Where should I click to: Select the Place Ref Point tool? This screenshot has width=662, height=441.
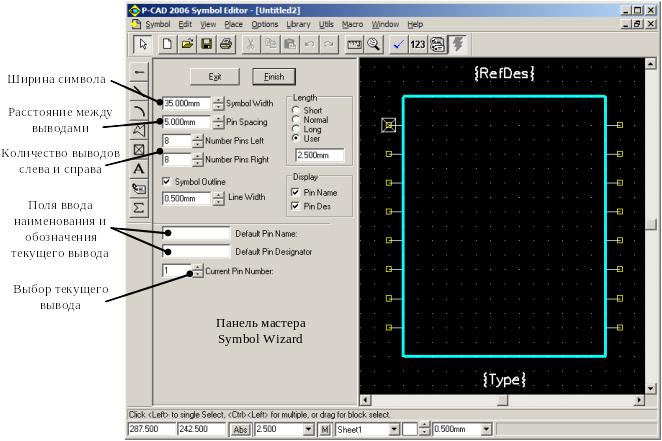[x=139, y=150]
